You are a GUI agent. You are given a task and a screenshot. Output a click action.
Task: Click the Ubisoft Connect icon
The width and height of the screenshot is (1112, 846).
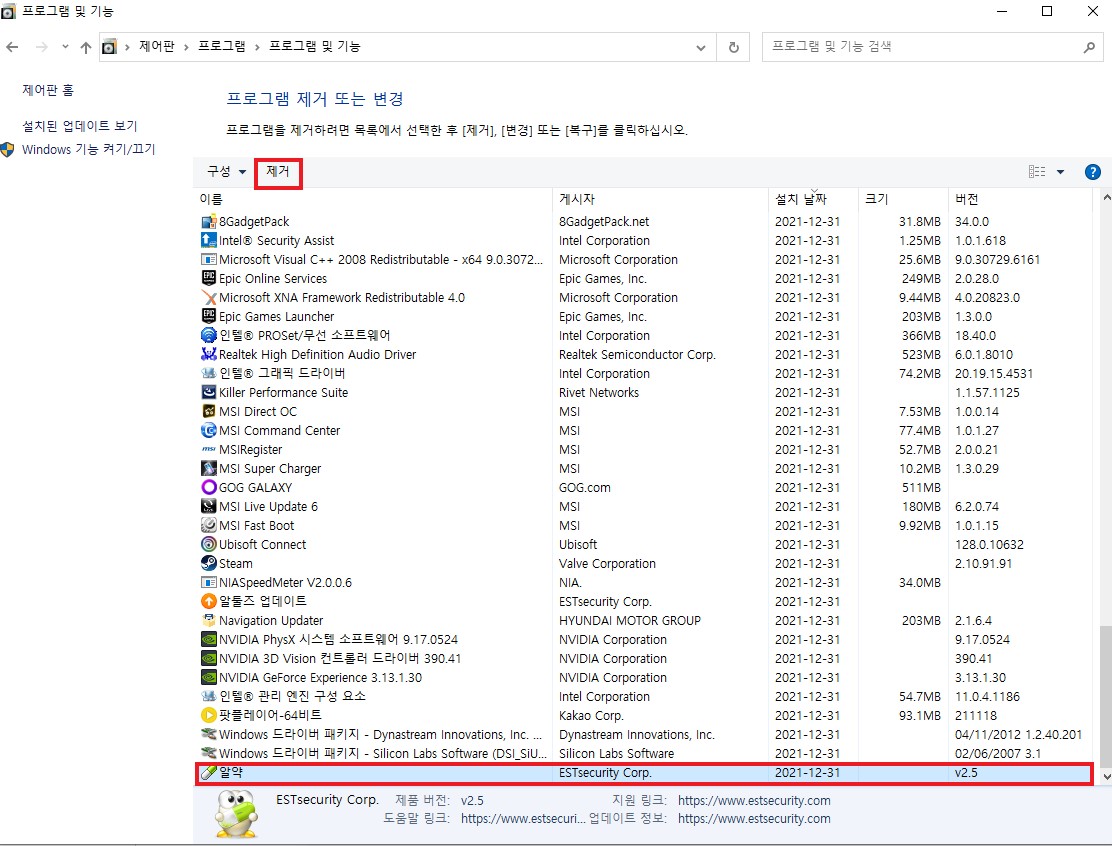pyautogui.click(x=208, y=545)
